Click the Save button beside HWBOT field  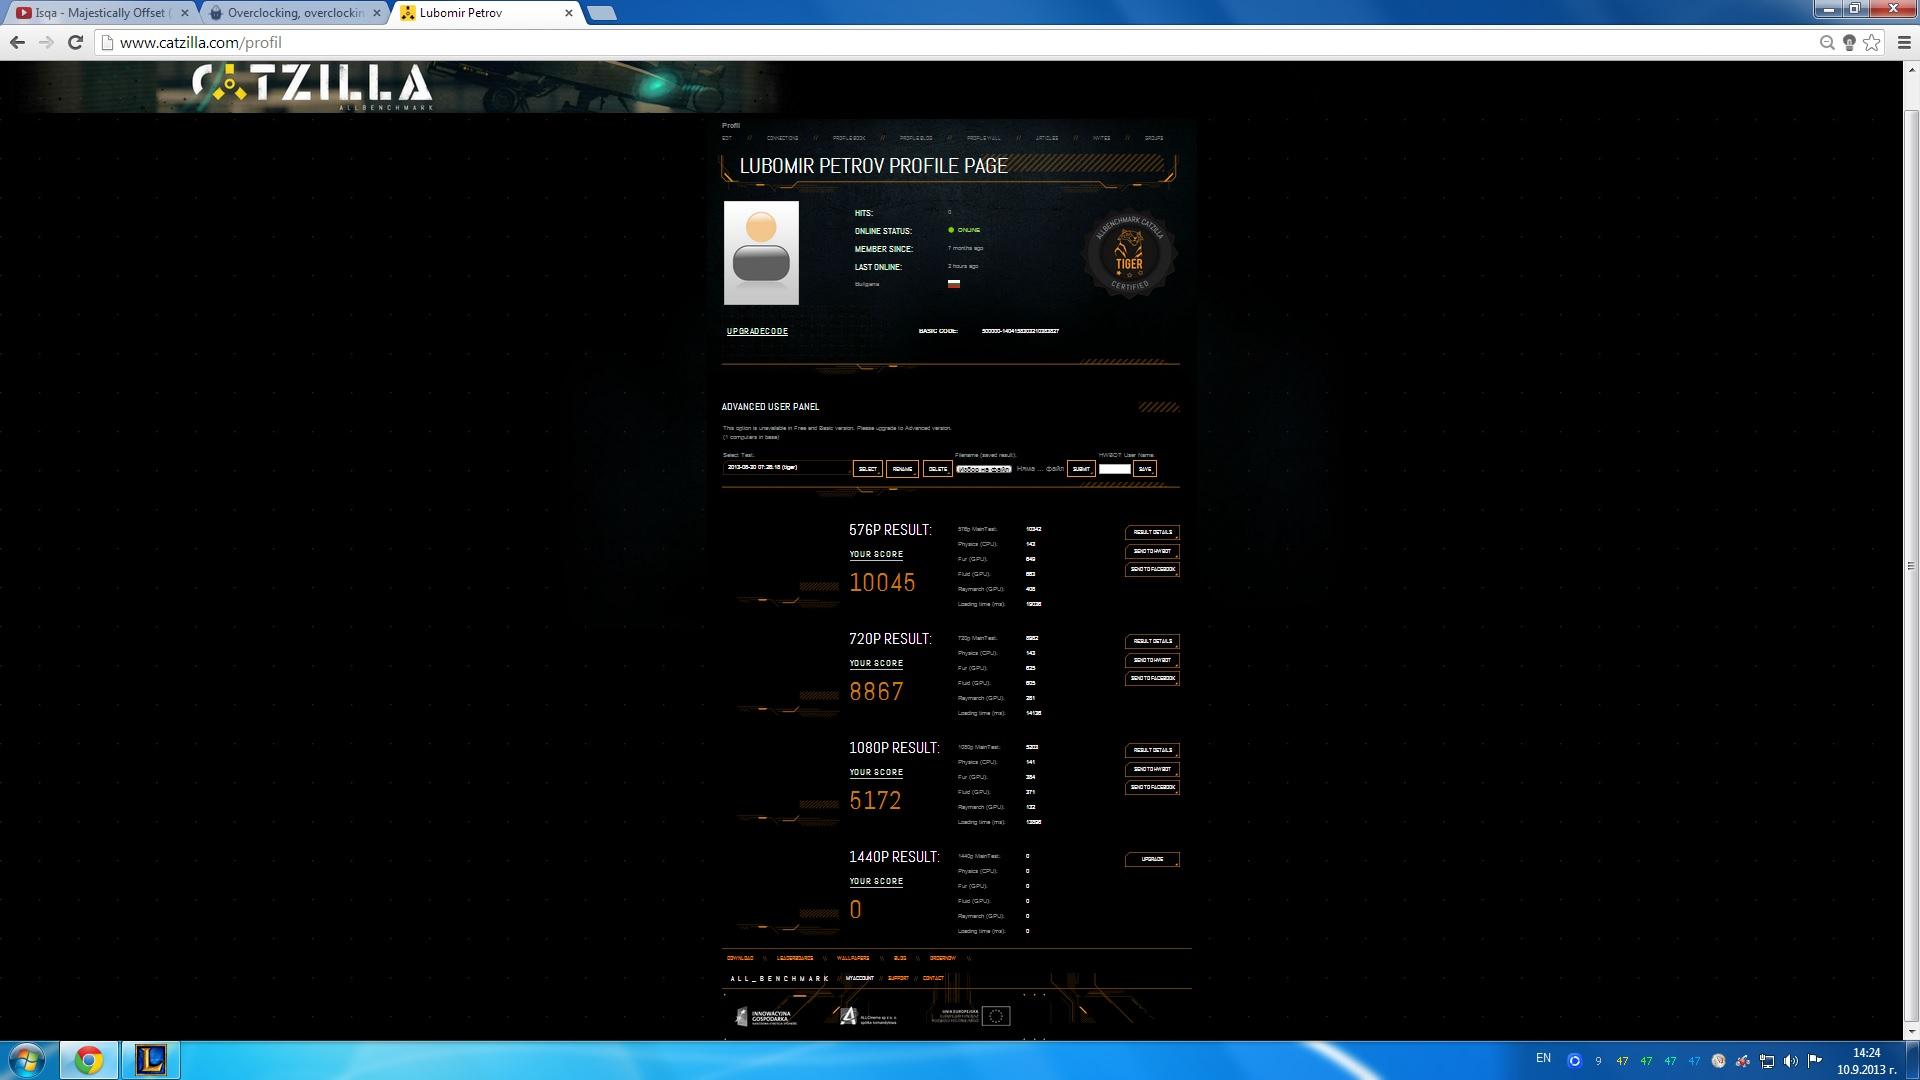pyautogui.click(x=1145, y=469)
